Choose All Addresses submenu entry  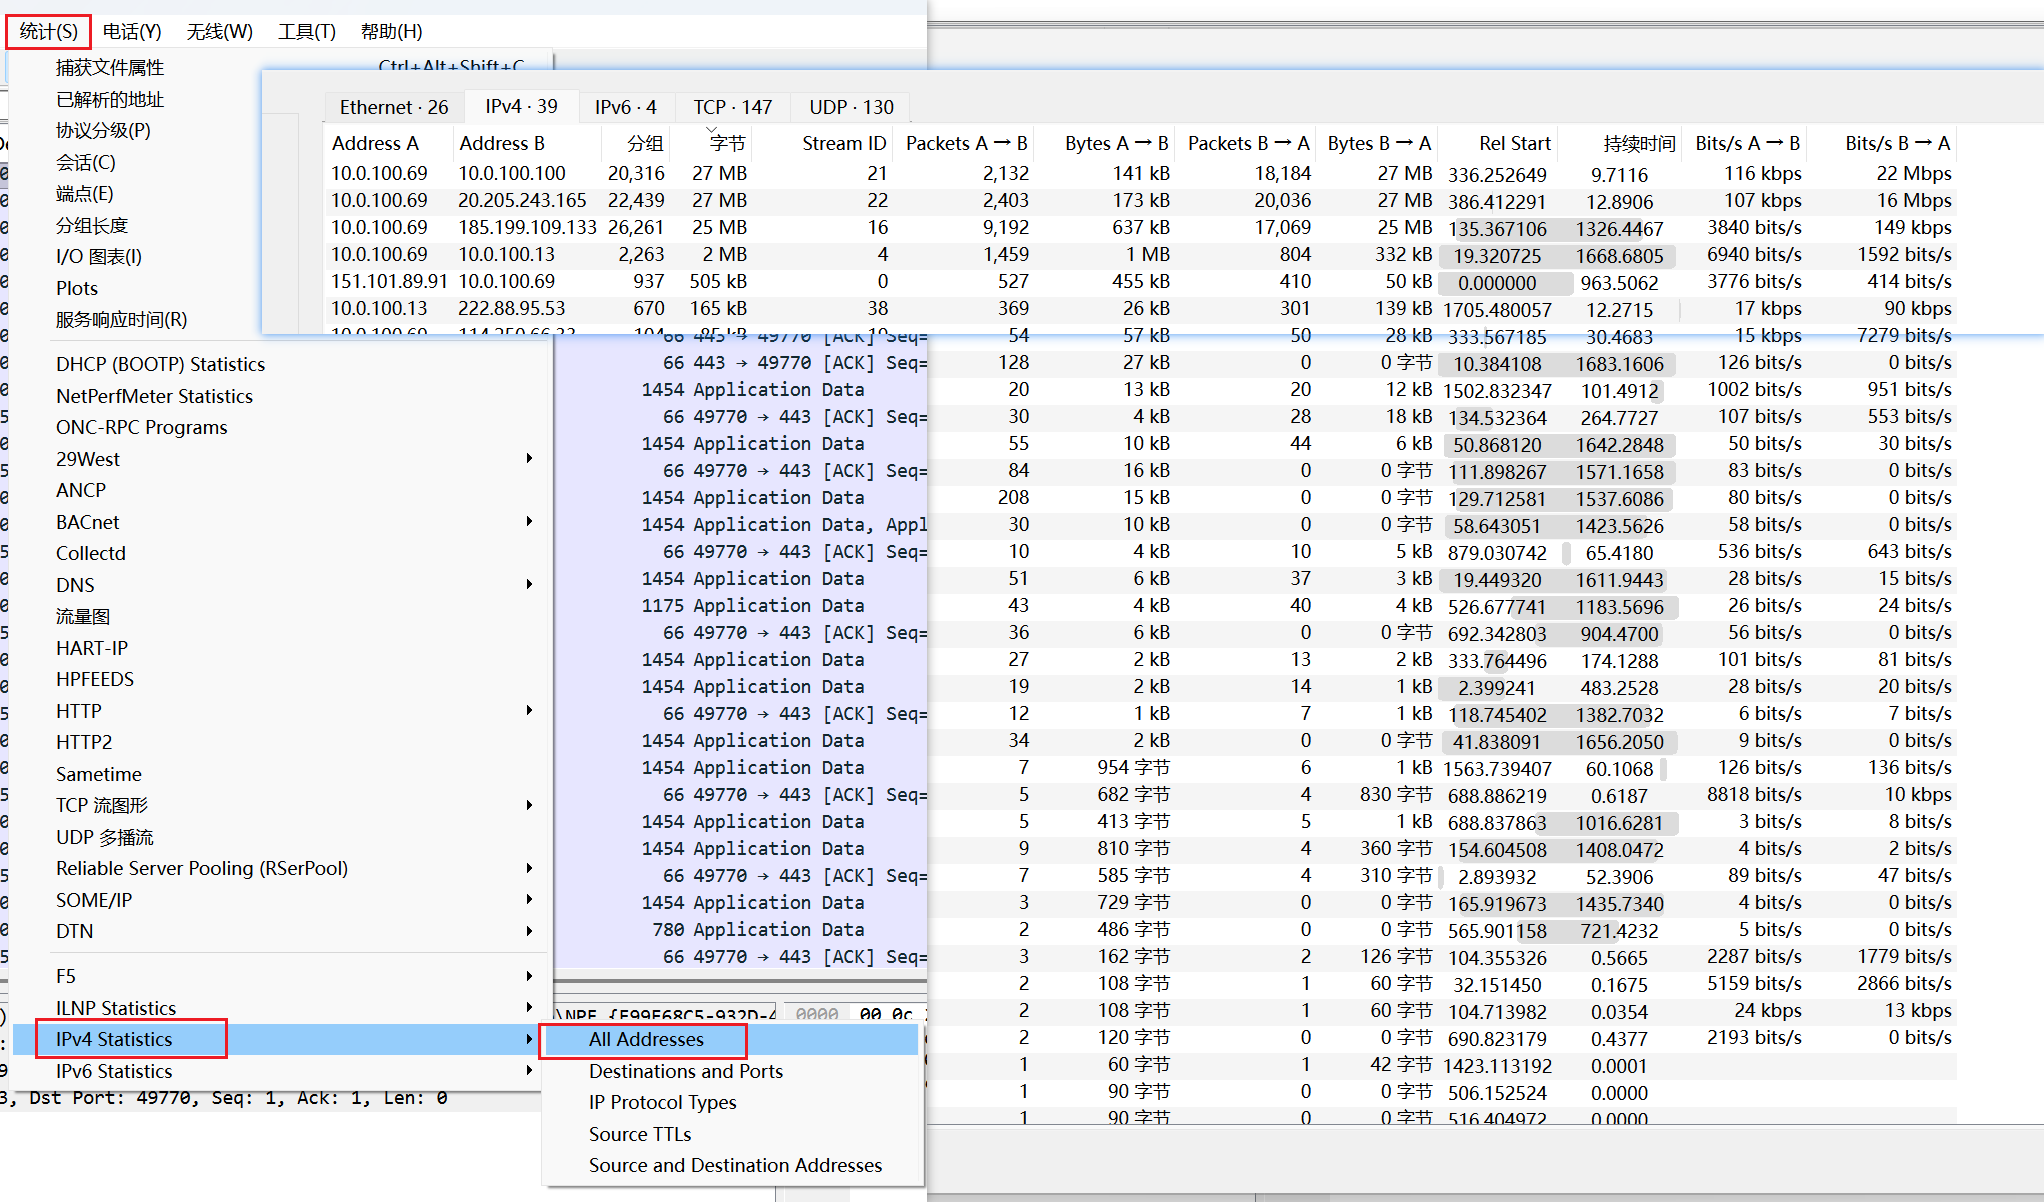[645, 1040]
